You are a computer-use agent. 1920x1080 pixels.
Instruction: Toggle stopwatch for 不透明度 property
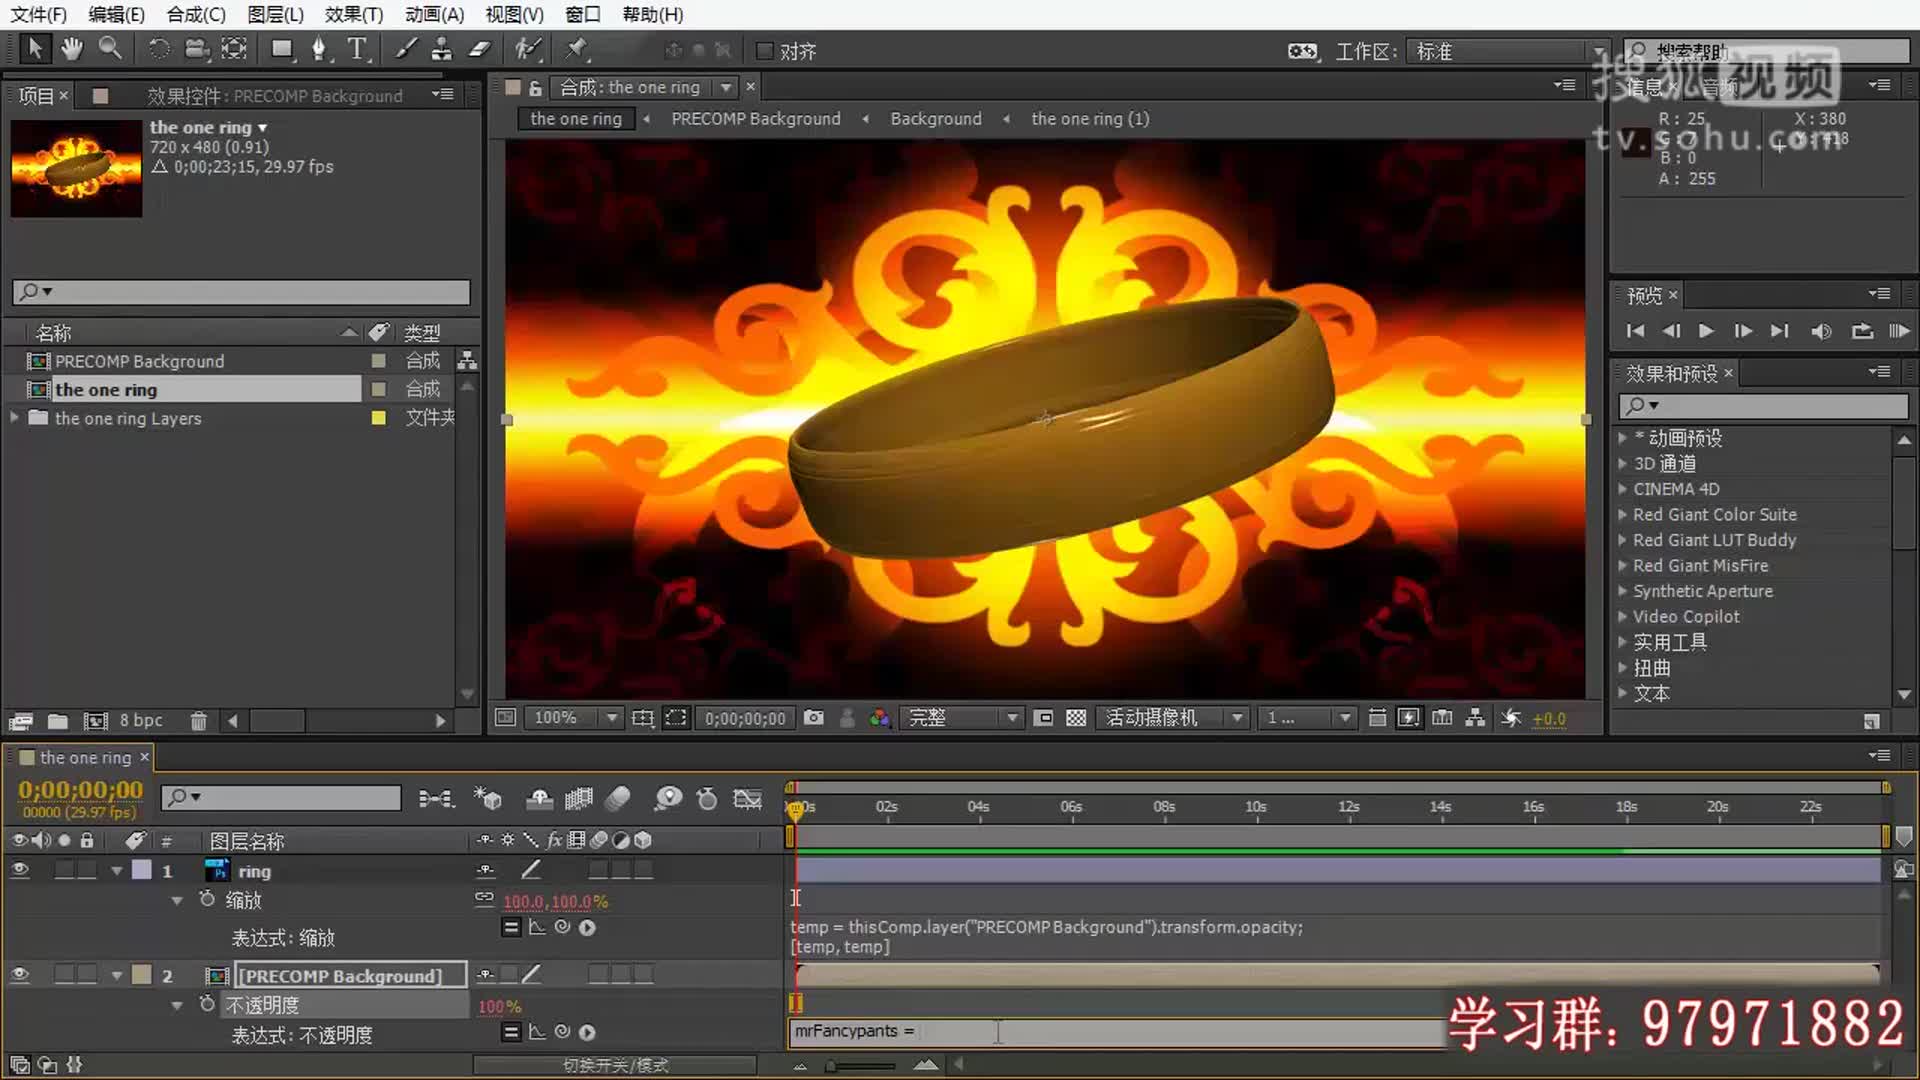click(207, 1004)
